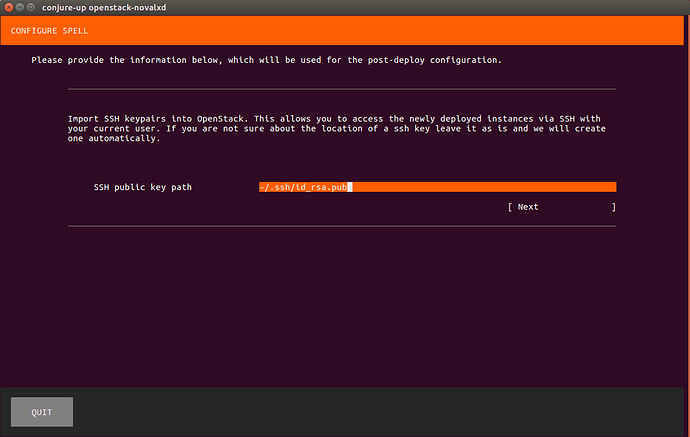Viewport: 690px width, 437px height.
Task: Click the 'Import SSH keypairs into OpenStack' description
Action: coord(337,129)
